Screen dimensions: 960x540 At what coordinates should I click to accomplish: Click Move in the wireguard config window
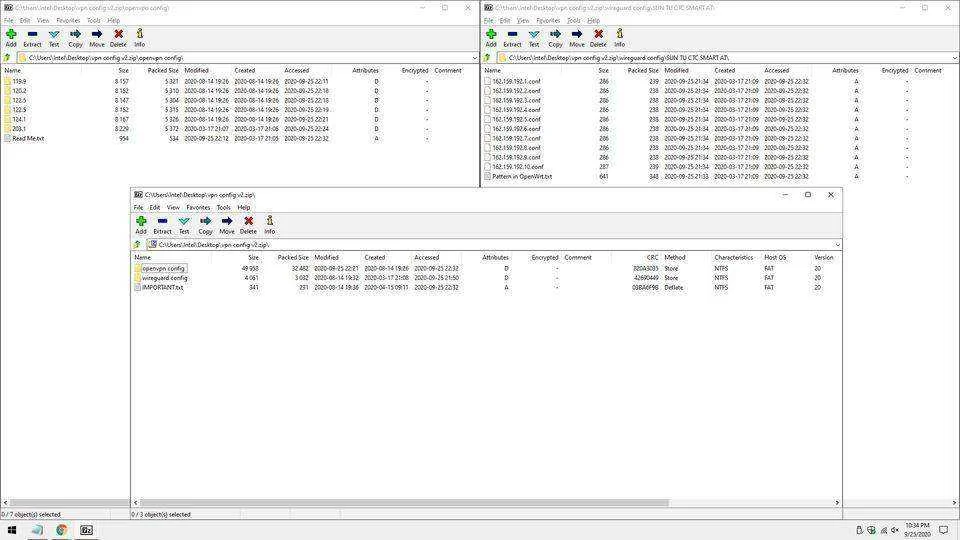[x=577, y=37]
